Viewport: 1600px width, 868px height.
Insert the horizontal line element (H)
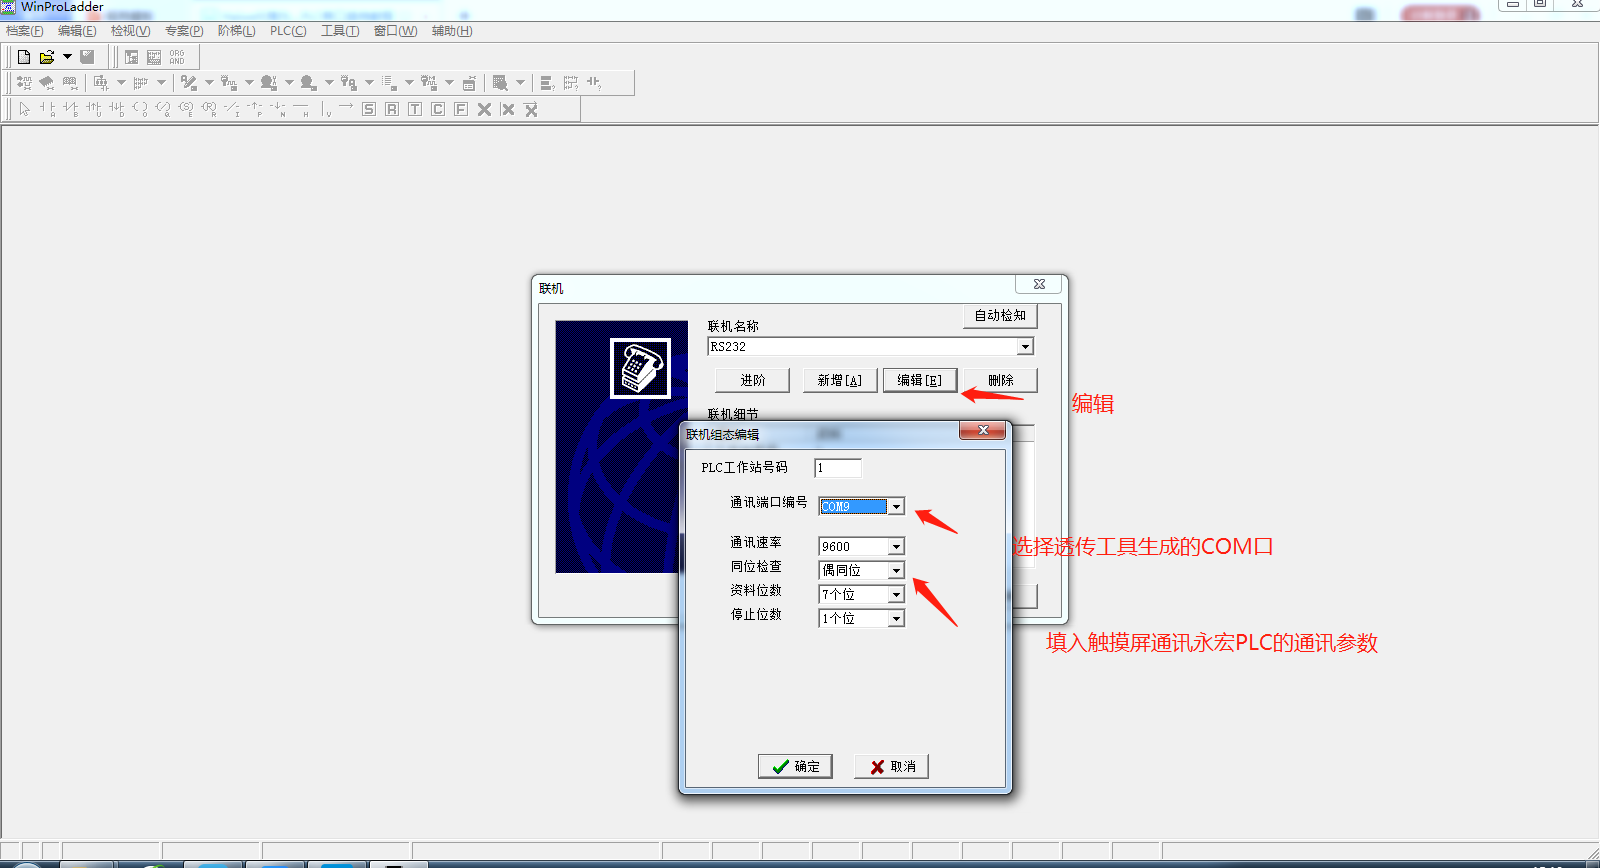click(301, 109)
